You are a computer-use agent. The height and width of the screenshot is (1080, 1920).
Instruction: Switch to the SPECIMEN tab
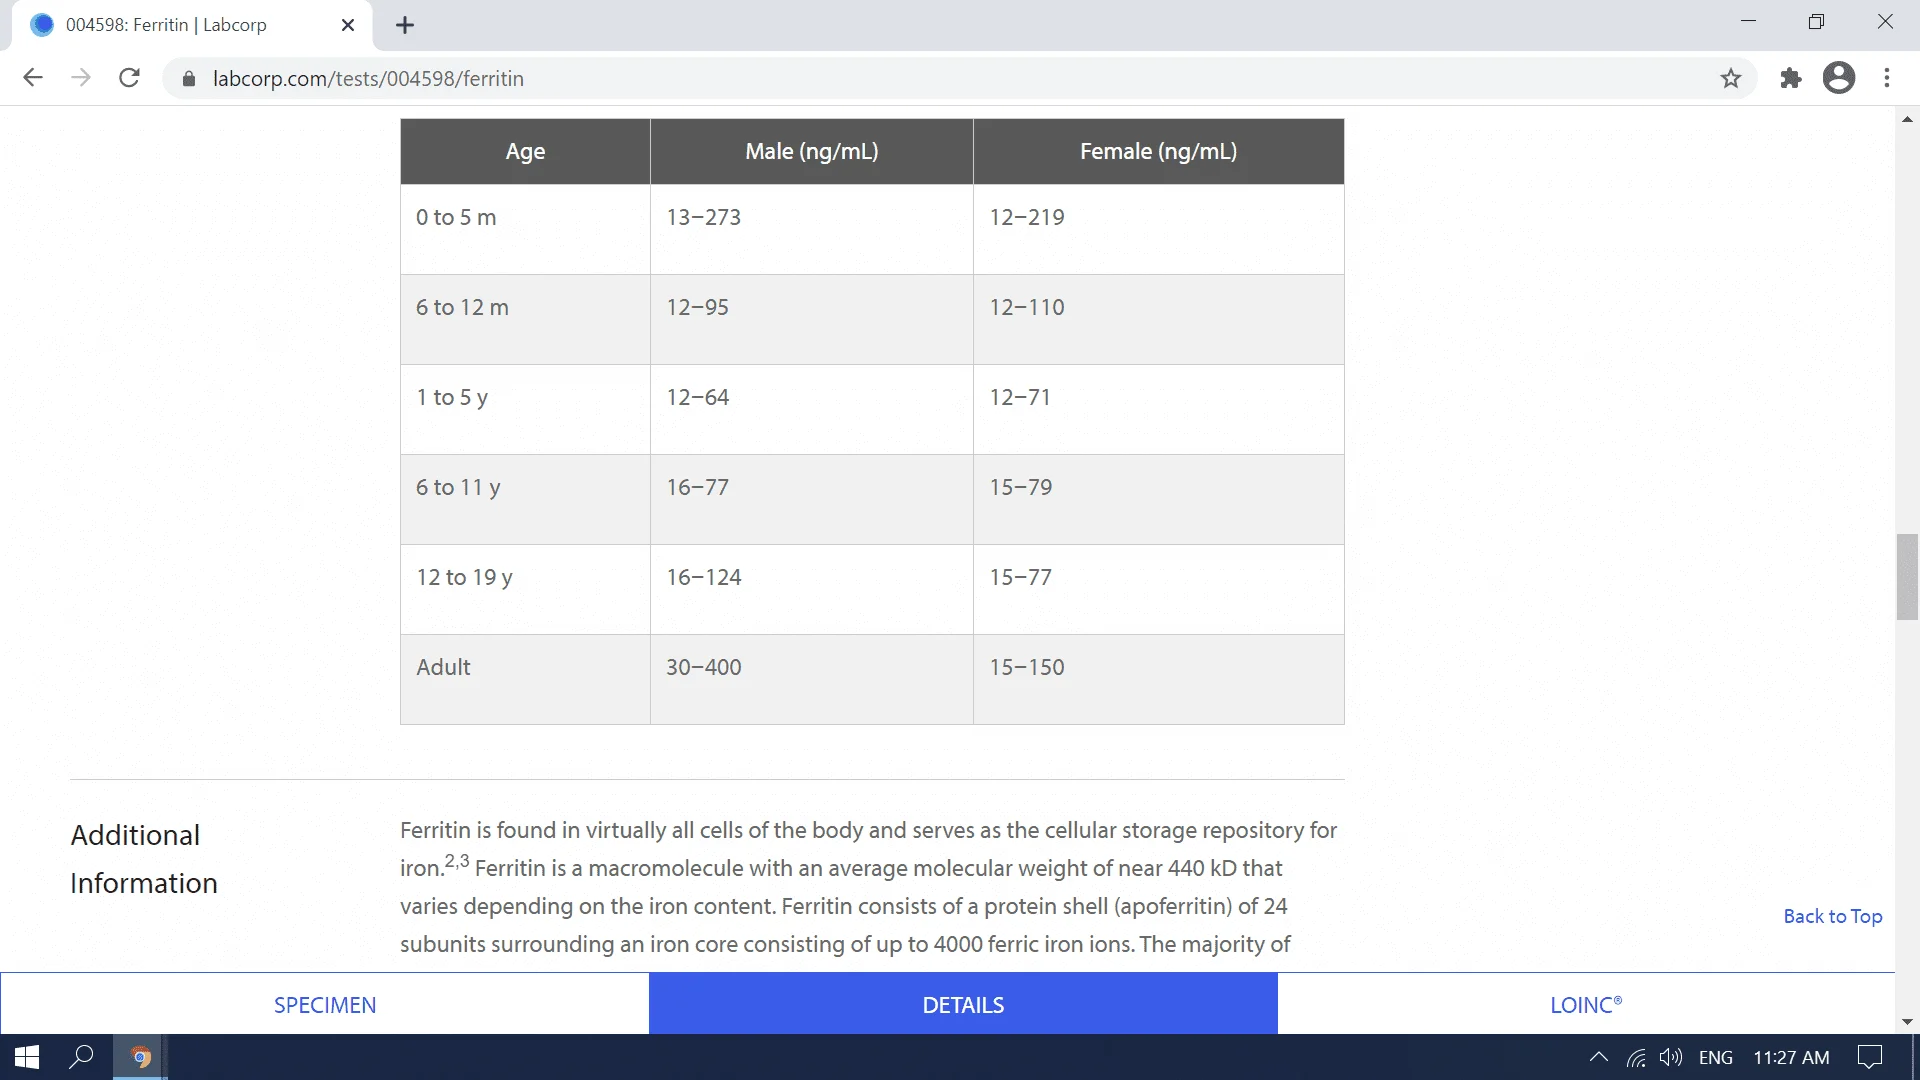coord(325,1005)
